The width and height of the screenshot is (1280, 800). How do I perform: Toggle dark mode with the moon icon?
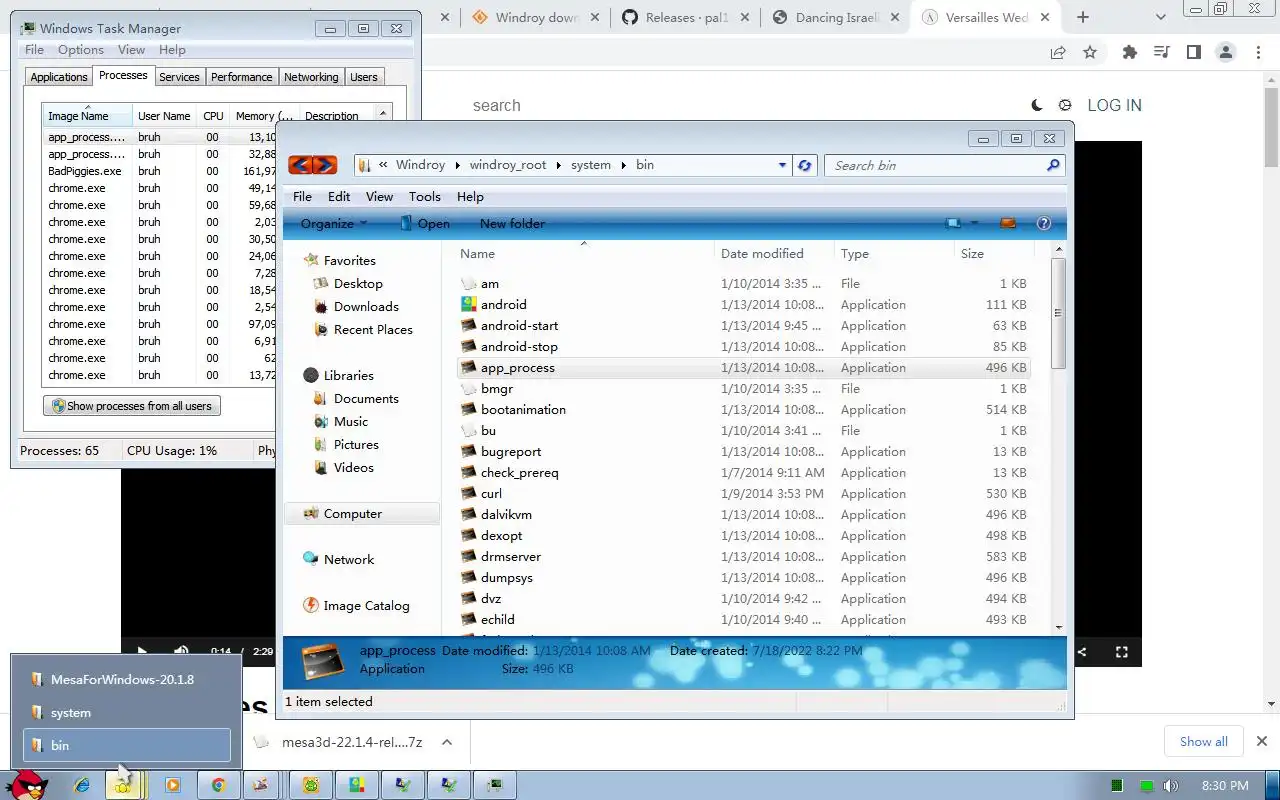pyautogui.click(x=1037, y=105)
